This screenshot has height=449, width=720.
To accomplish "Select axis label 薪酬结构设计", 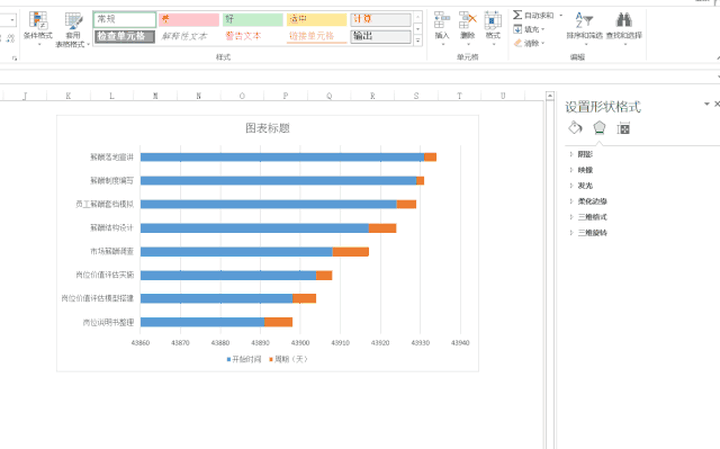I will coord(112,228).
